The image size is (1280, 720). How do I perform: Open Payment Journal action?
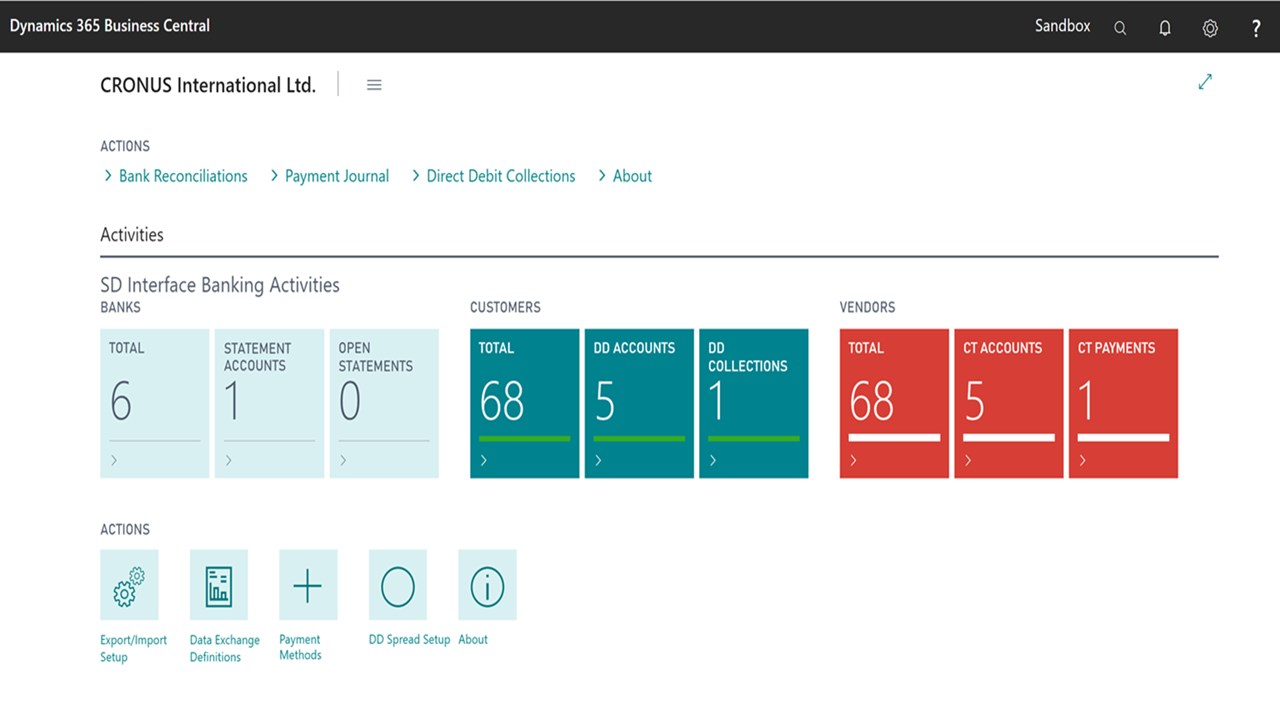coord(330,176)
